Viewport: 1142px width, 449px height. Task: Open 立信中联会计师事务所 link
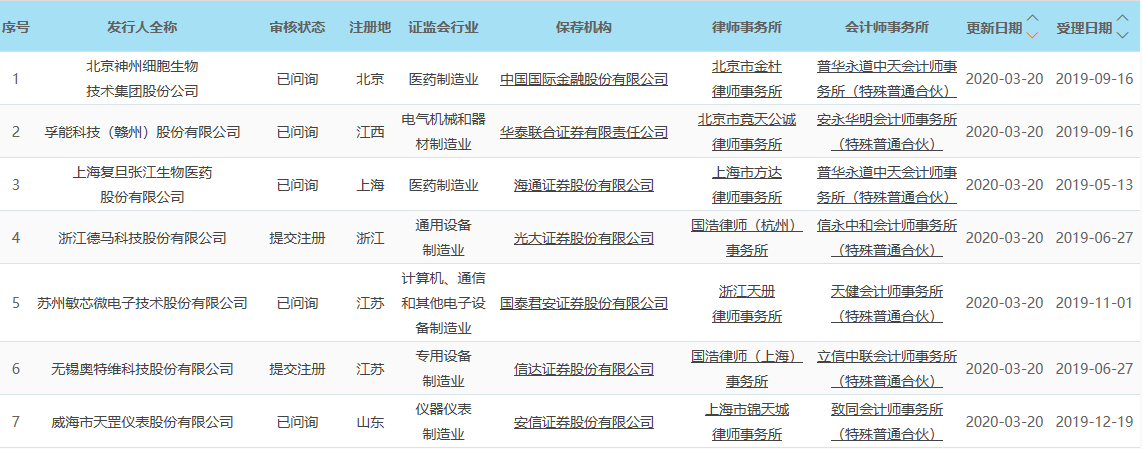[x=887, y=369]
